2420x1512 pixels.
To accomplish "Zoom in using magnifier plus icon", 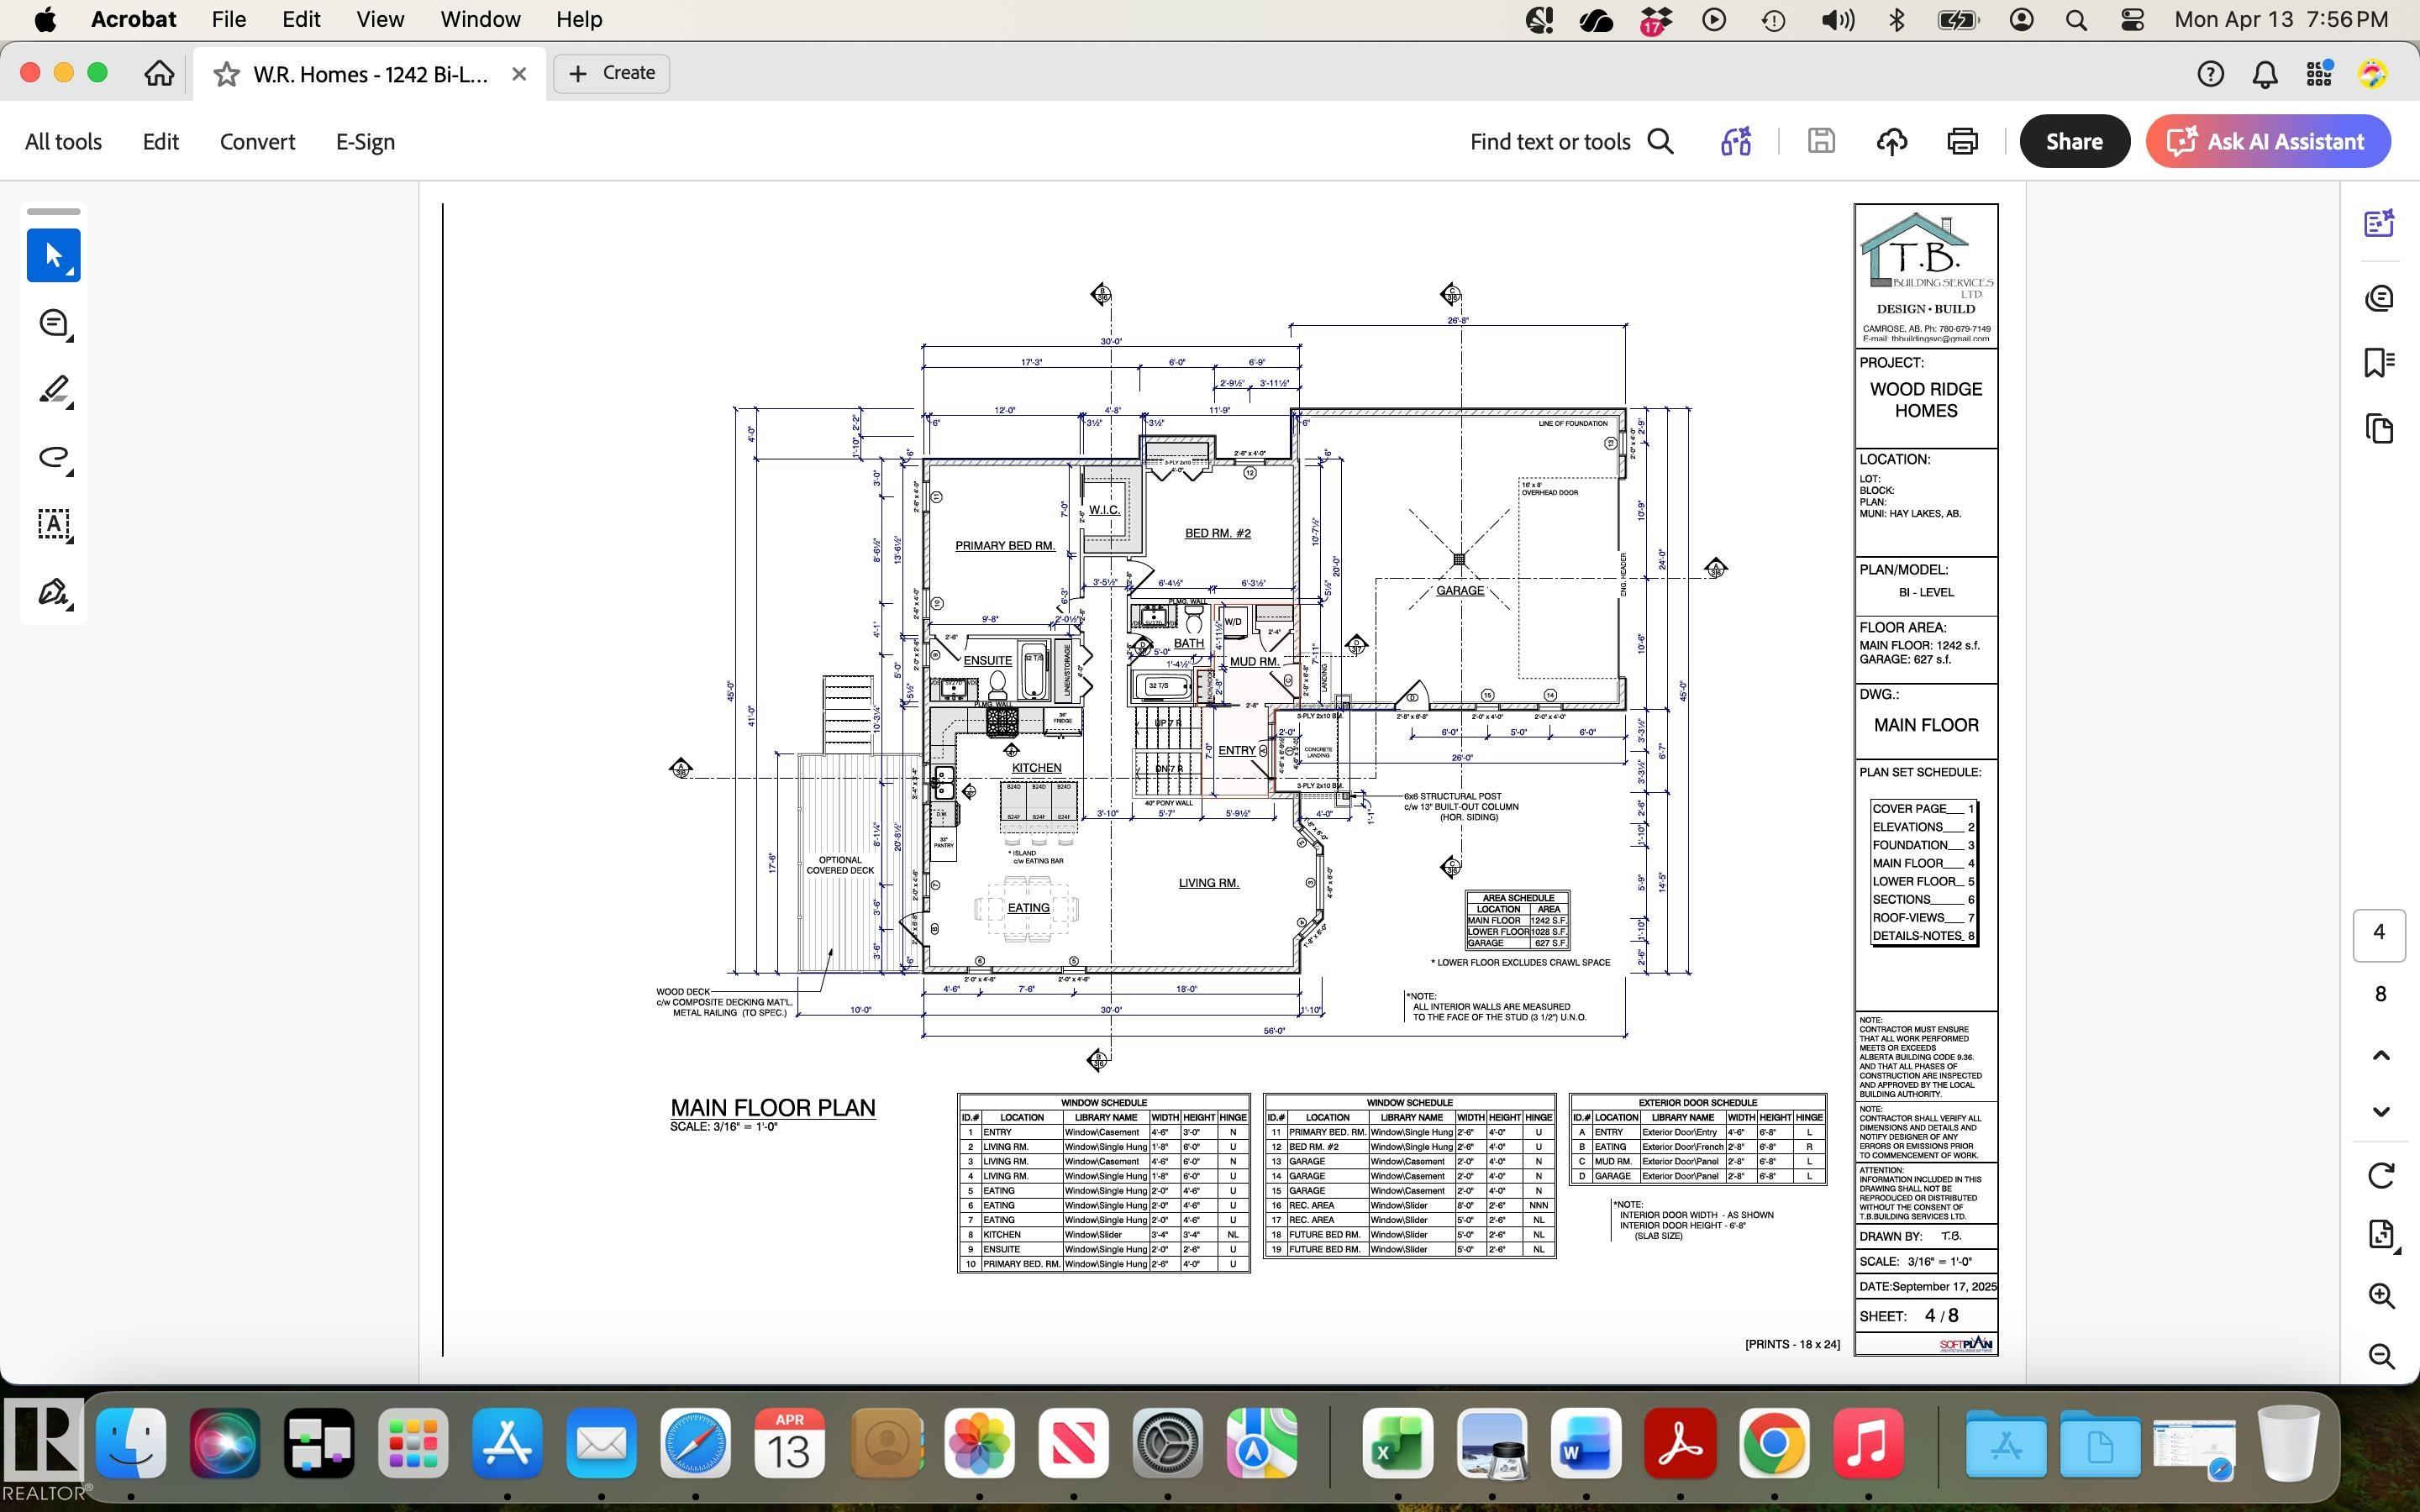I will (2380, 1295).
